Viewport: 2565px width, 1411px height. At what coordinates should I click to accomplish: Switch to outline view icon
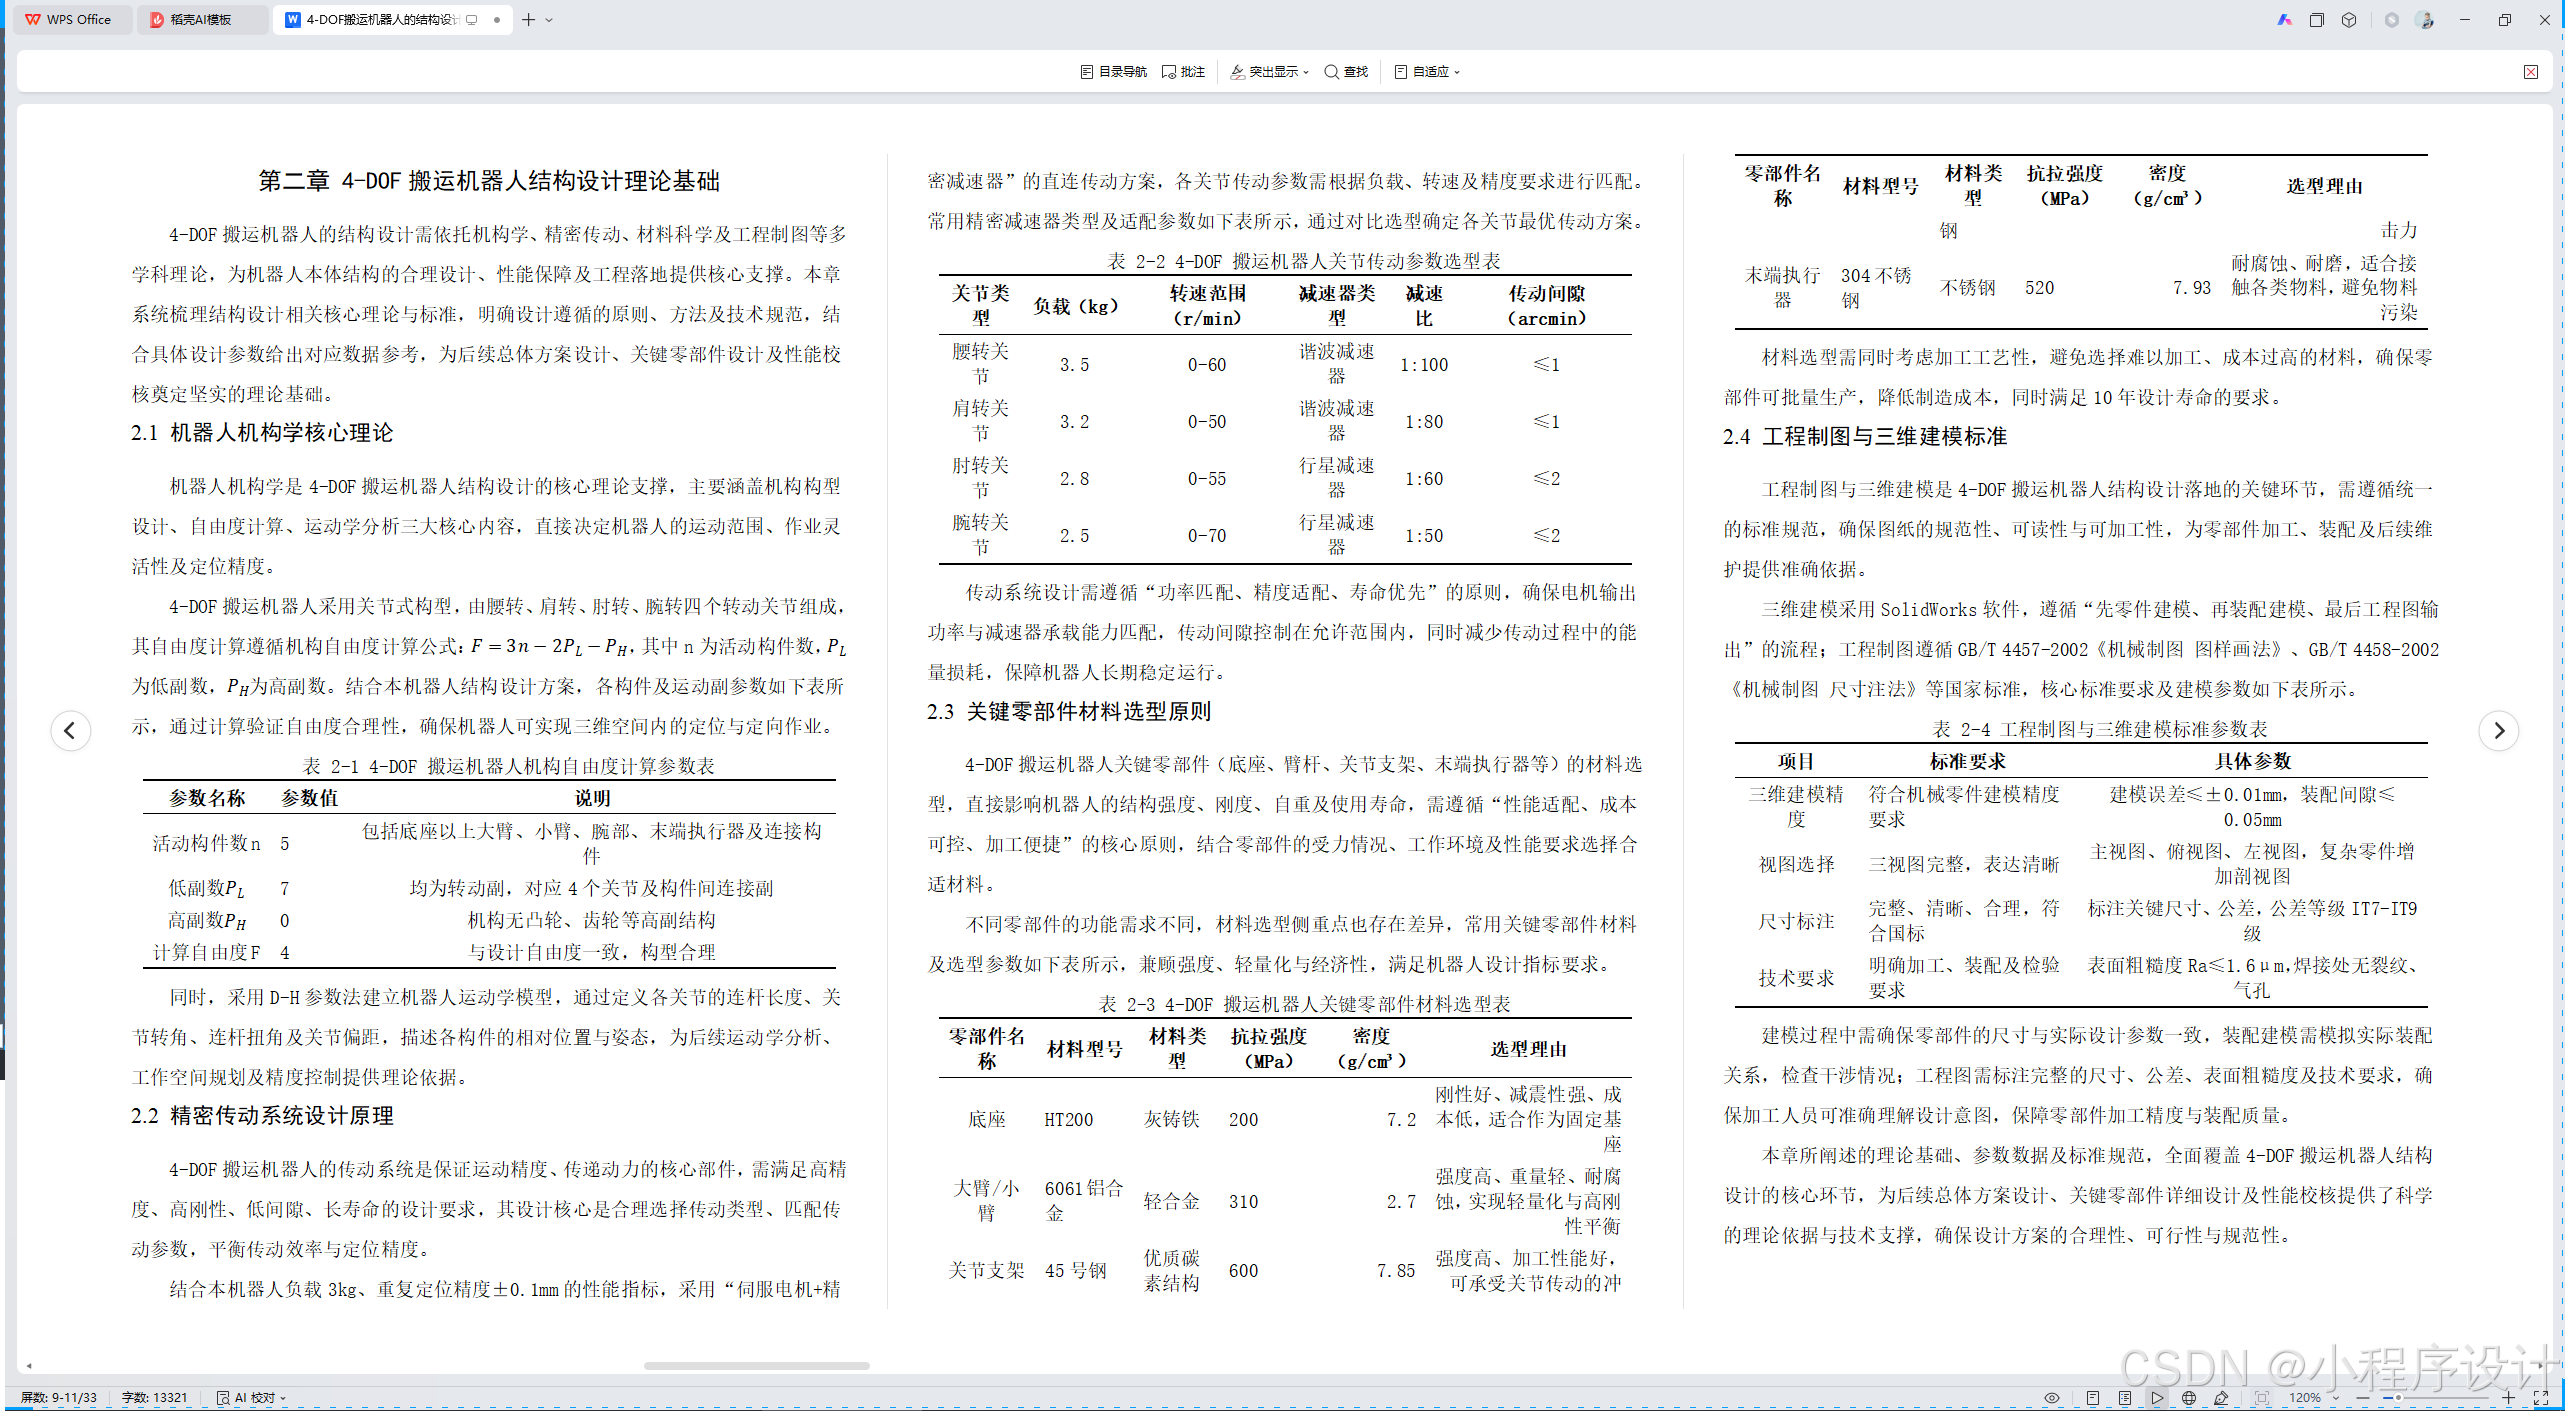[x=2125, y=1397]
